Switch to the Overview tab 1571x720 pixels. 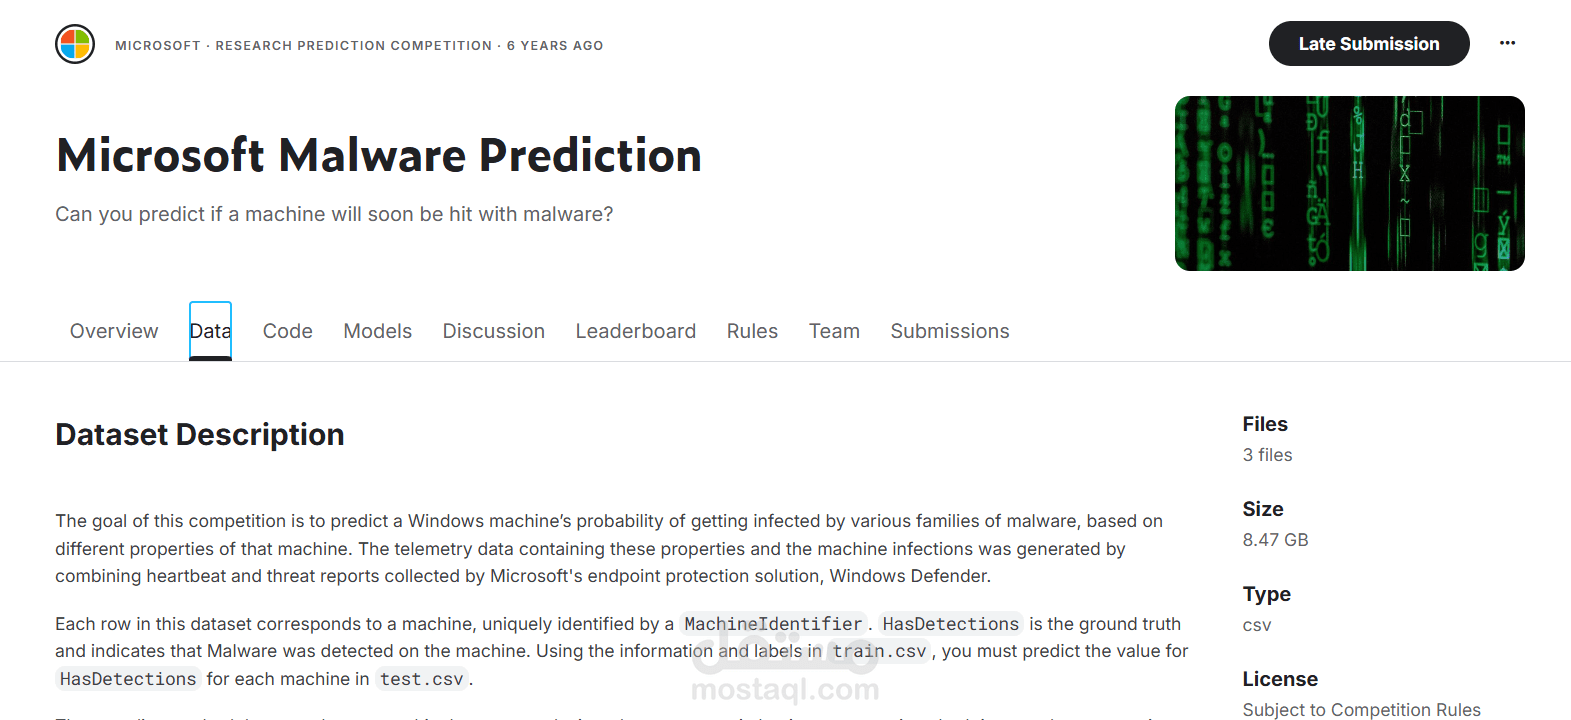click(x=113, y=331)
